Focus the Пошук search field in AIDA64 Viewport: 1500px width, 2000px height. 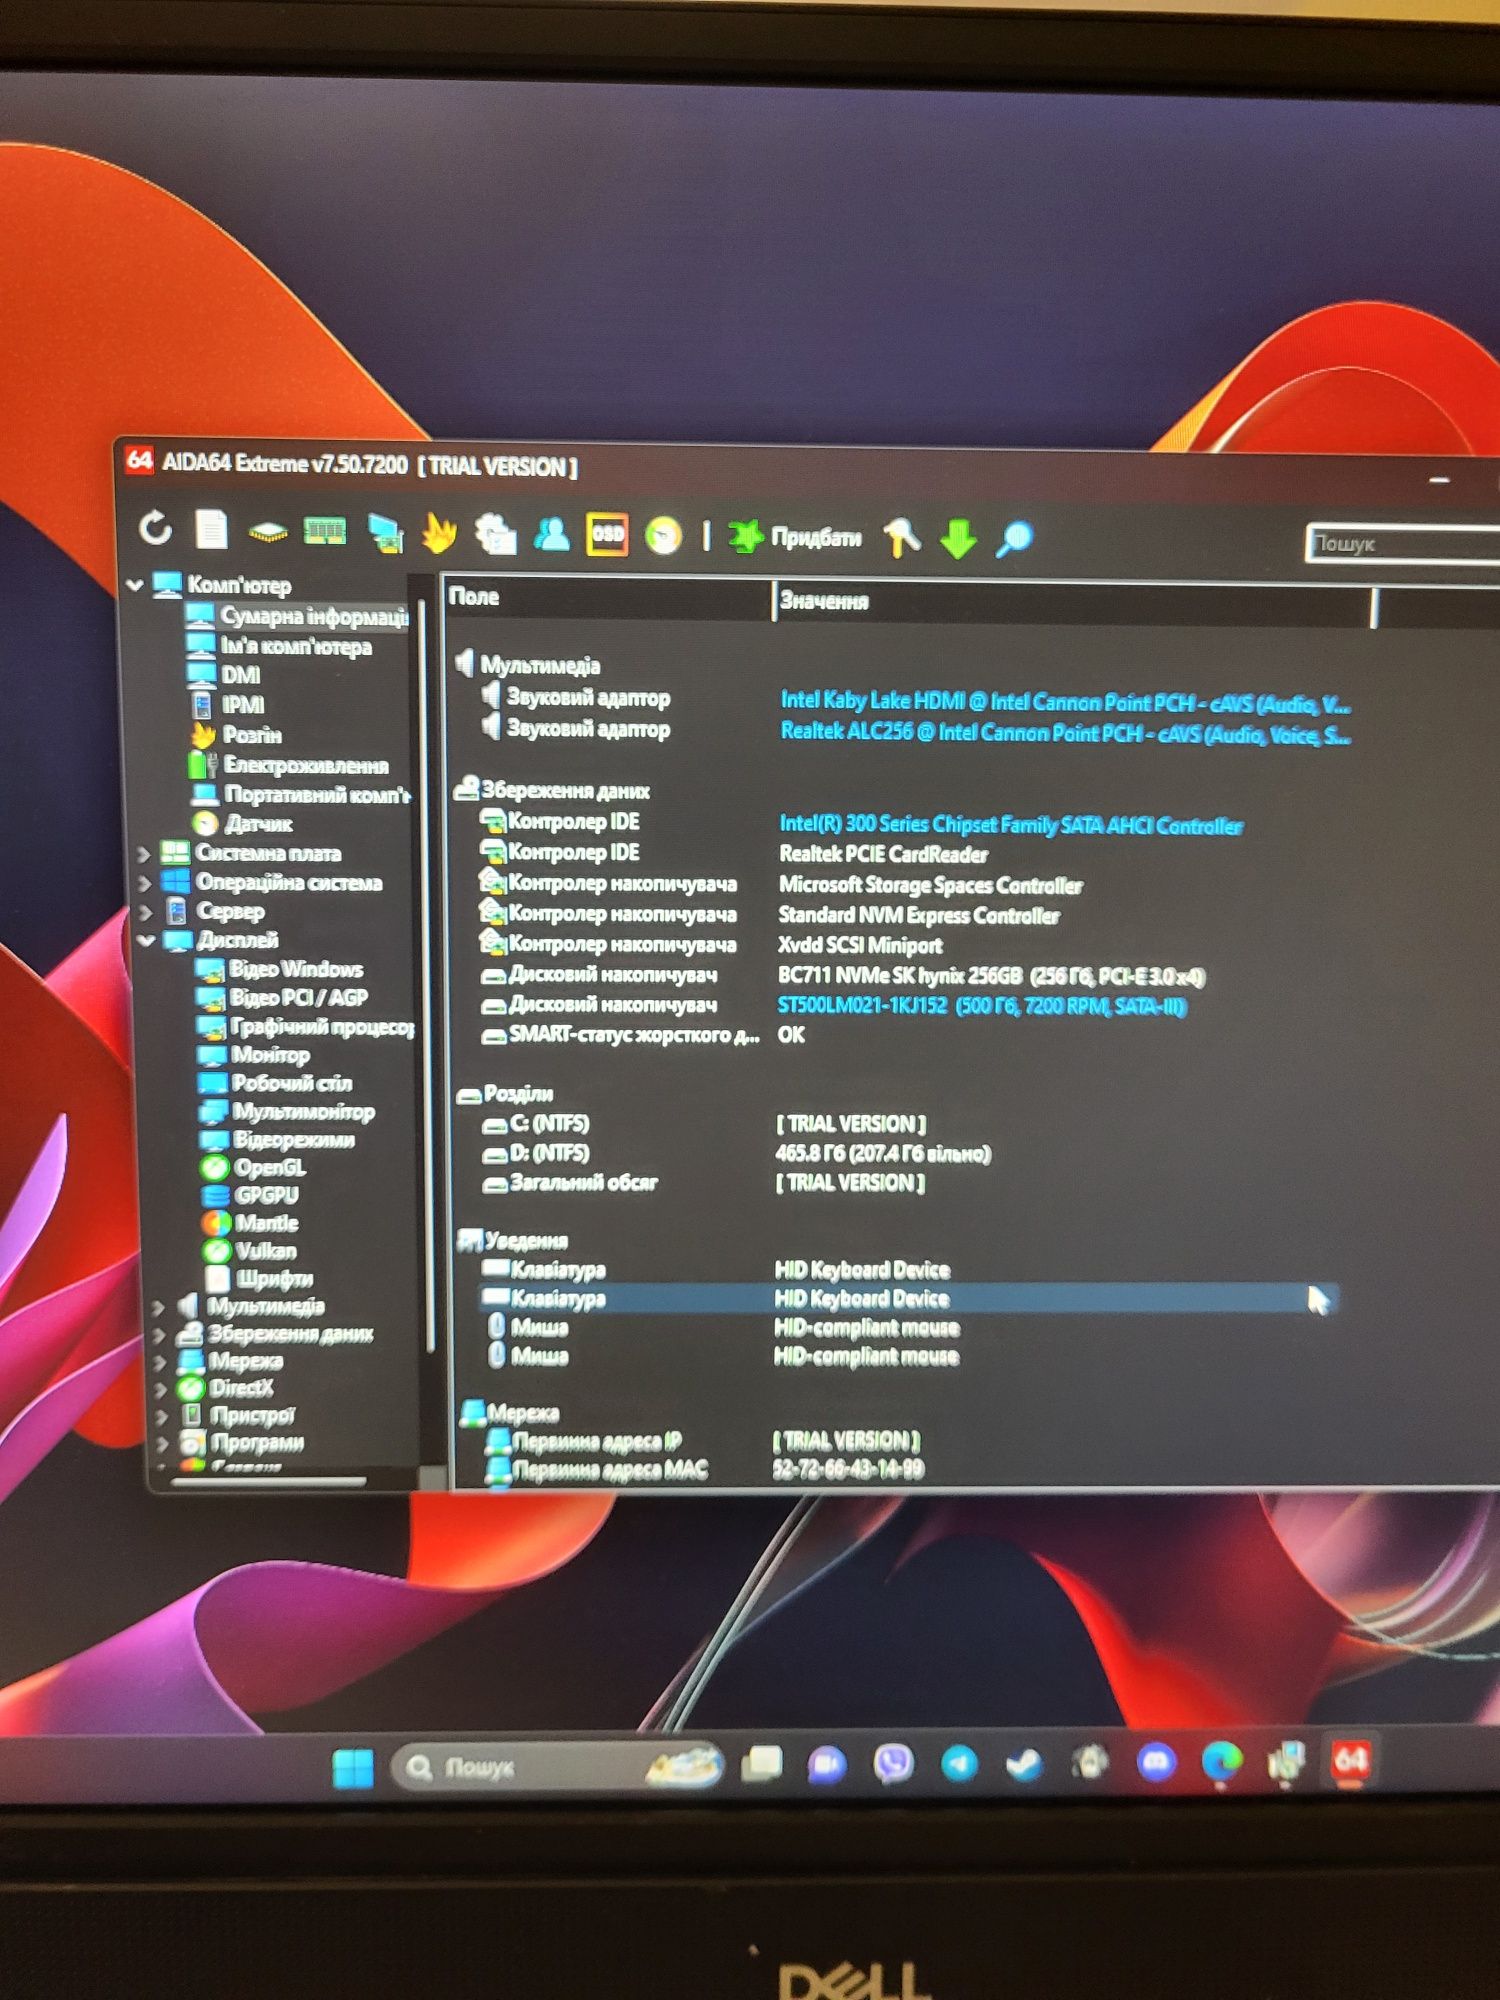click(1403, 543)
